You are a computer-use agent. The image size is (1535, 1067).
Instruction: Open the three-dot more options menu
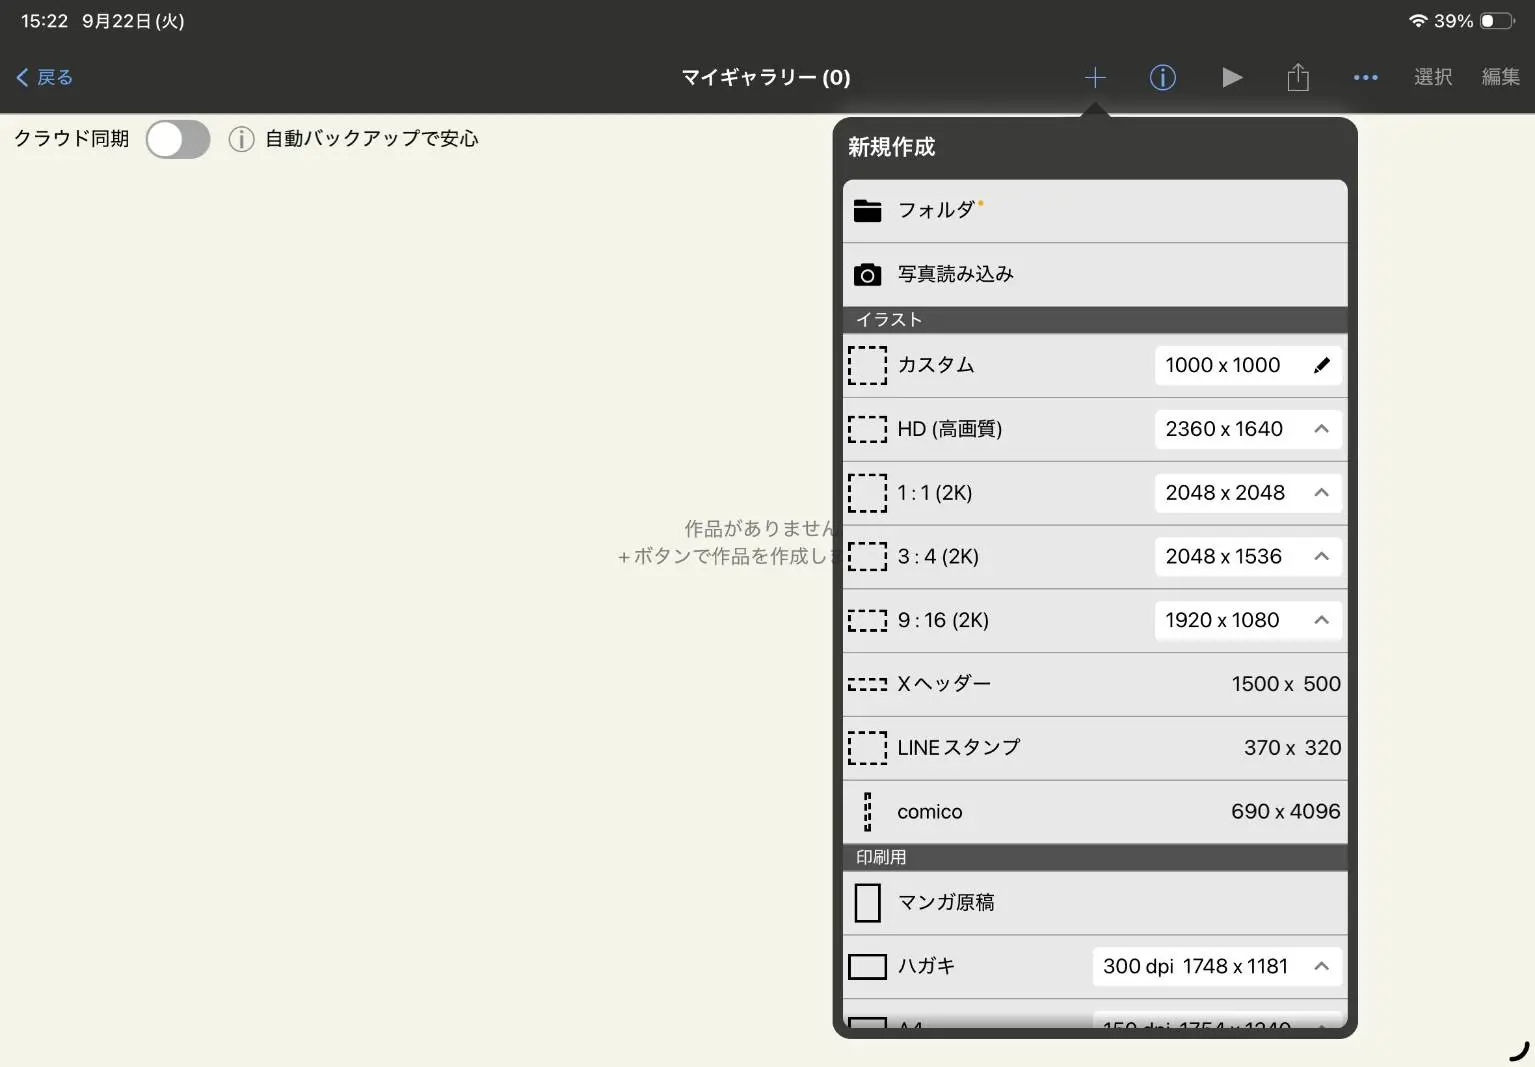pyautogui.click(x=1365, y=77)
